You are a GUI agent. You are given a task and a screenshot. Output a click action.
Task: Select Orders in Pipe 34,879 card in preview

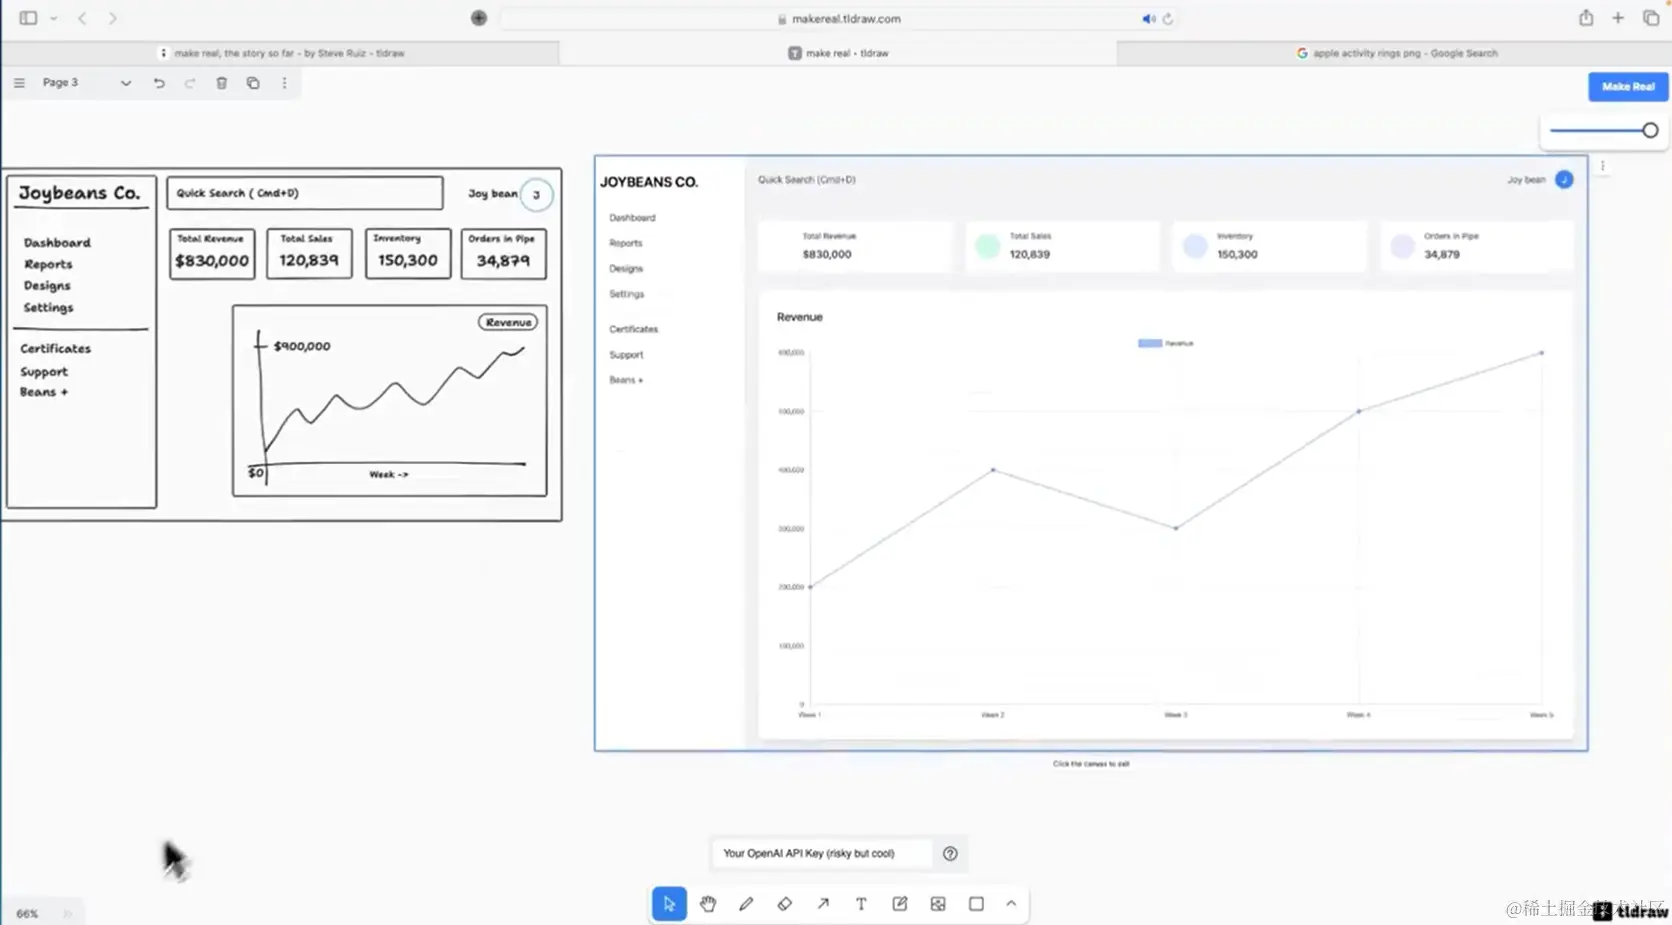coord(1477,246)
